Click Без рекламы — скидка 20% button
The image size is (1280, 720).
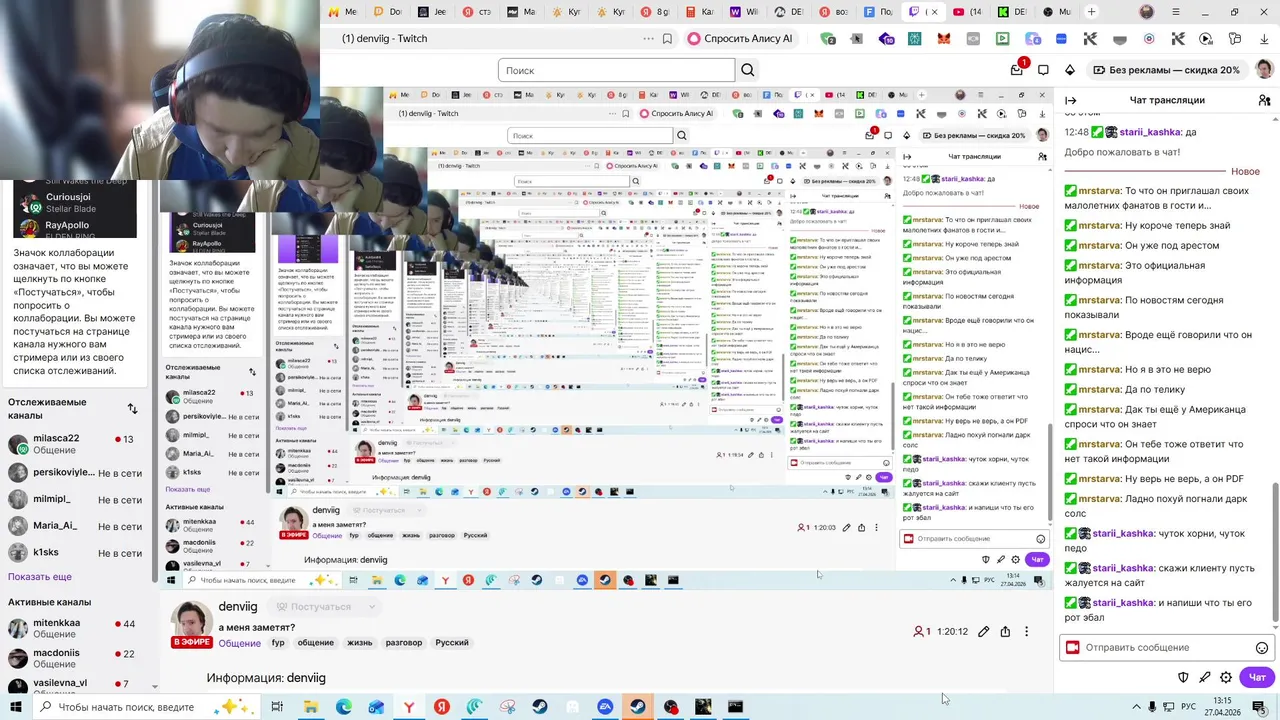click(1166, 70)
